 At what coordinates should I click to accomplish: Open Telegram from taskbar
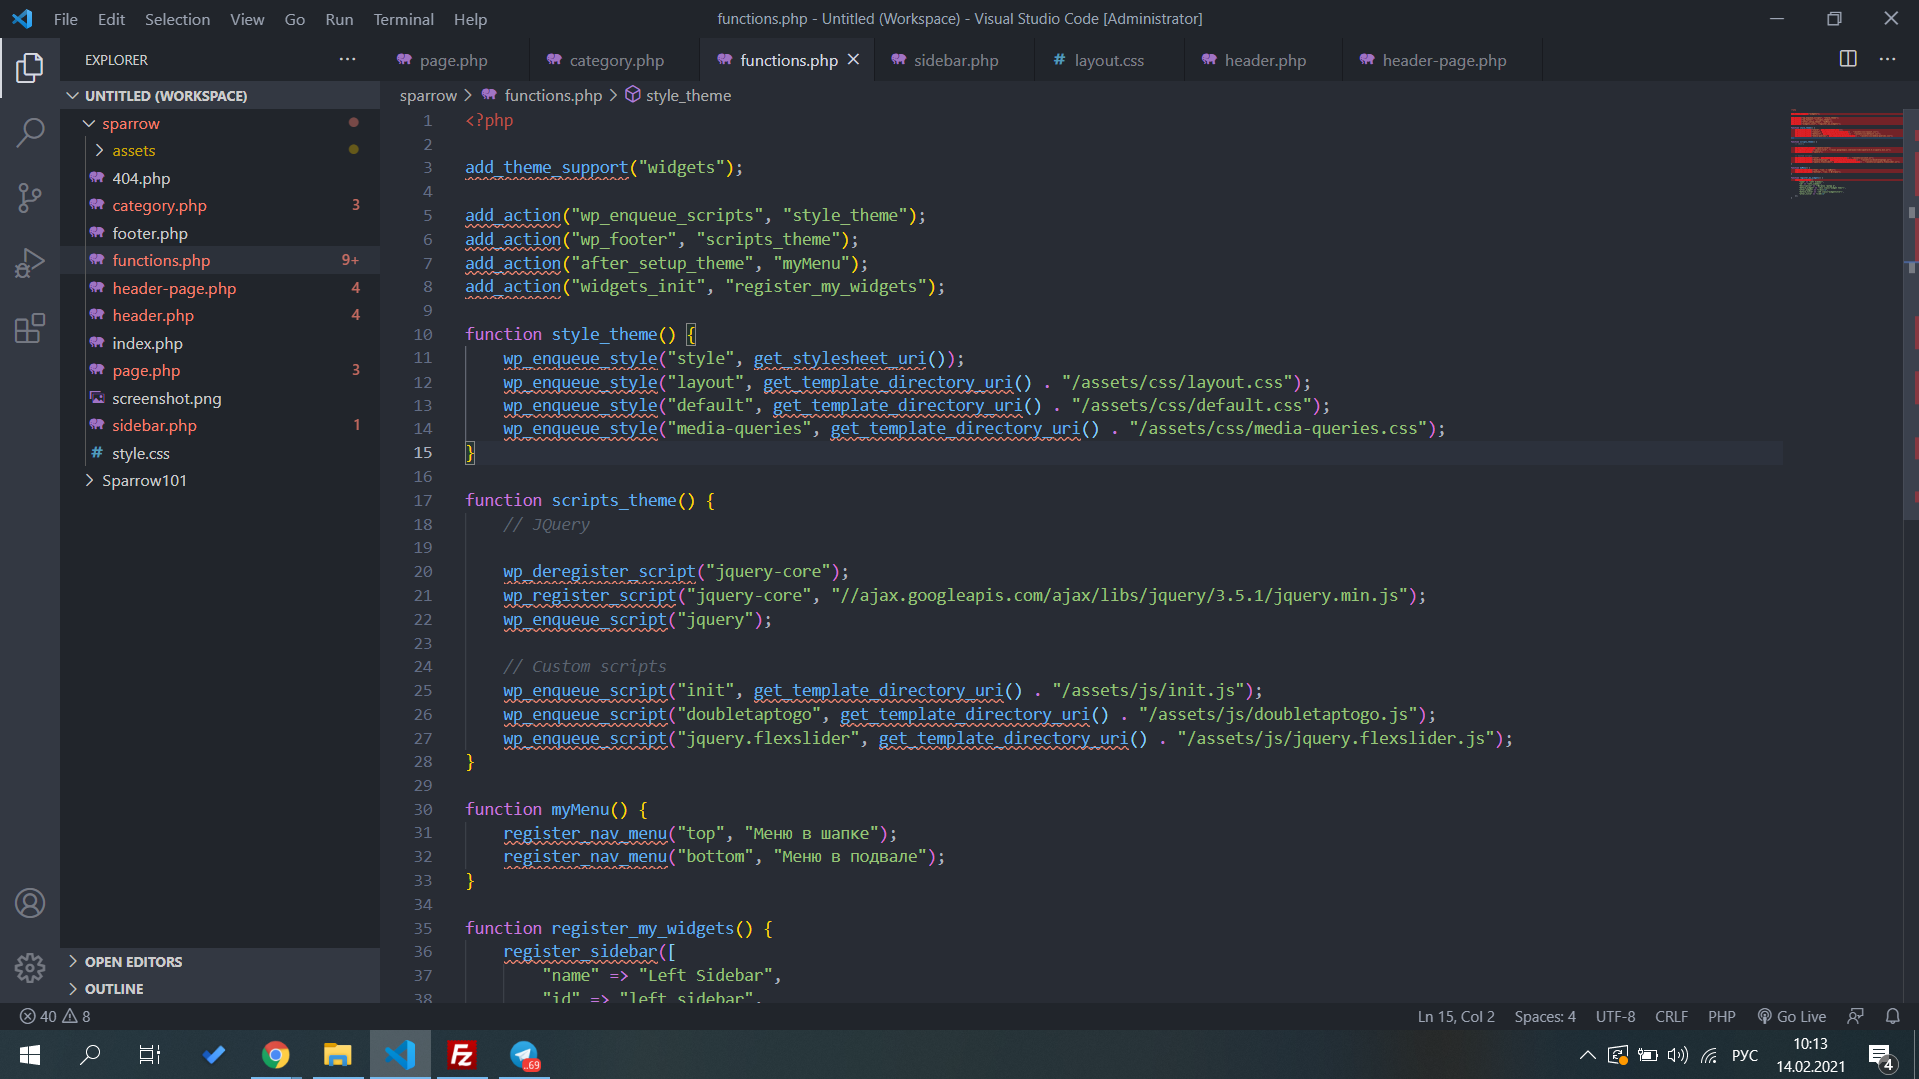pyautogui.click(x=523, y=1055)
